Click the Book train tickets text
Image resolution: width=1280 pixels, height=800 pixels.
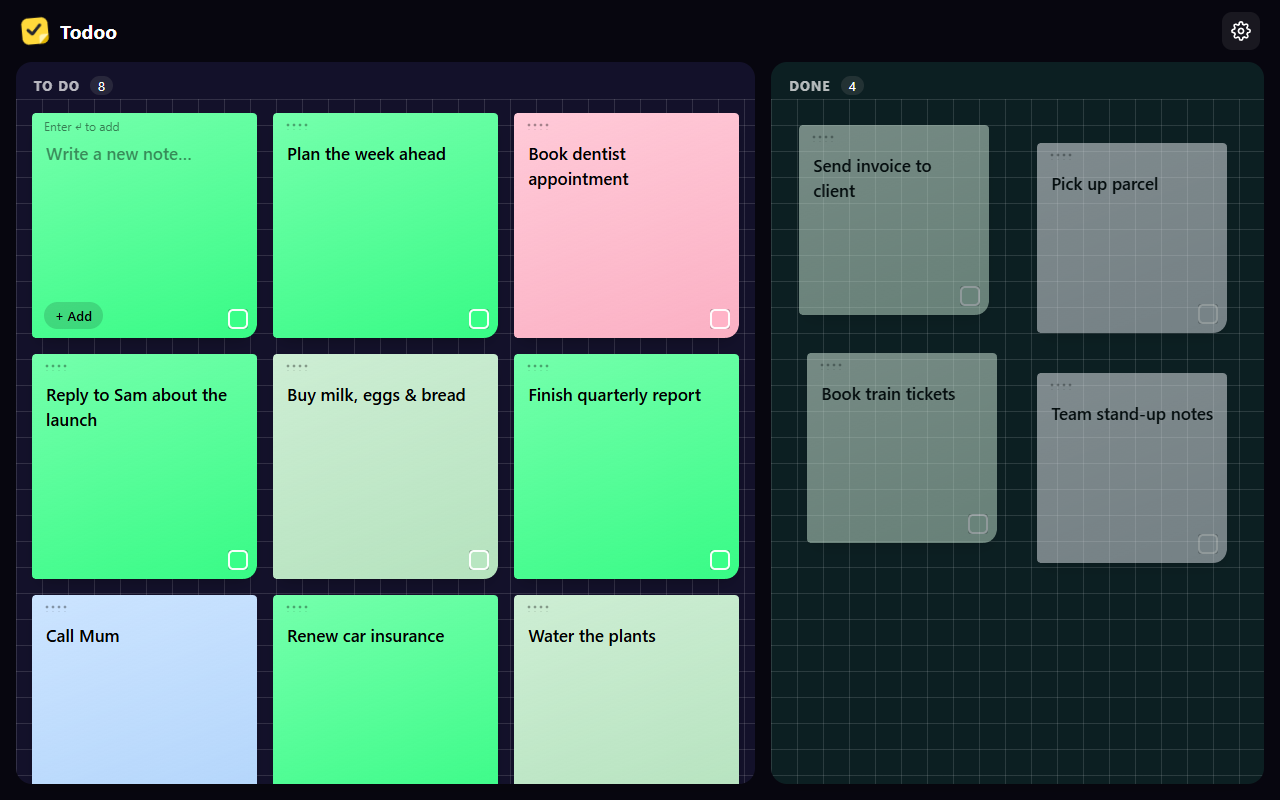[x=888, y=394]
